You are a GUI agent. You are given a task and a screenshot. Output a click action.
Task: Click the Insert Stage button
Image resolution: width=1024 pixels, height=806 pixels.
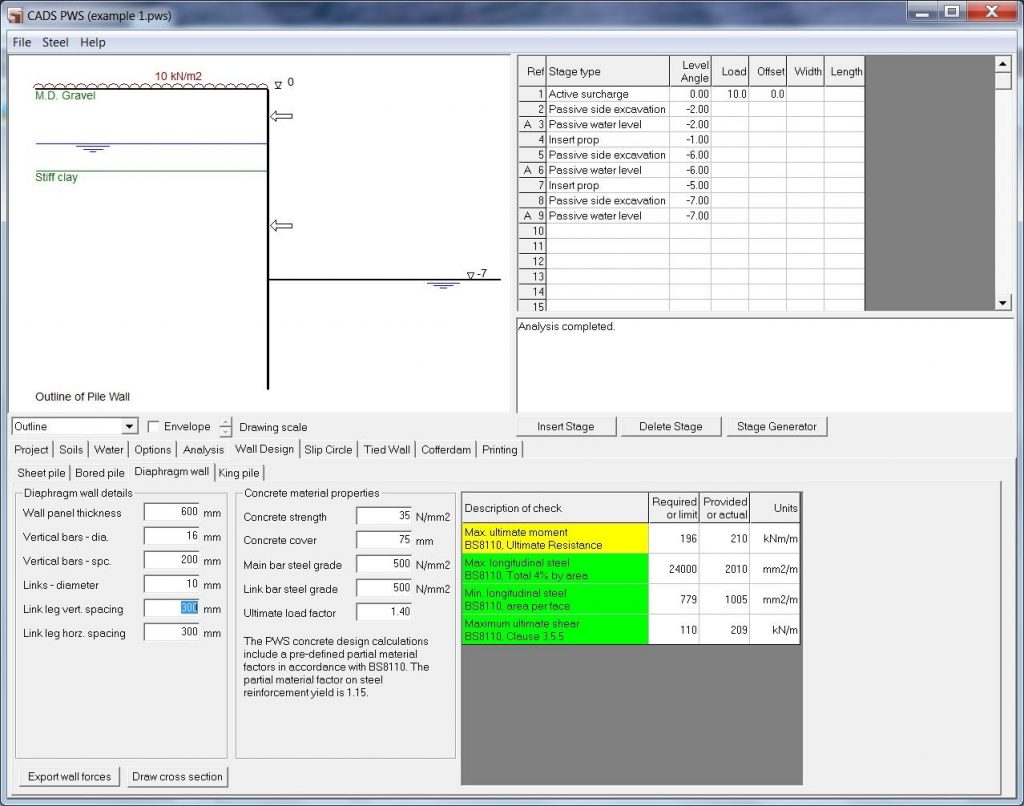(x=566, y=426)
